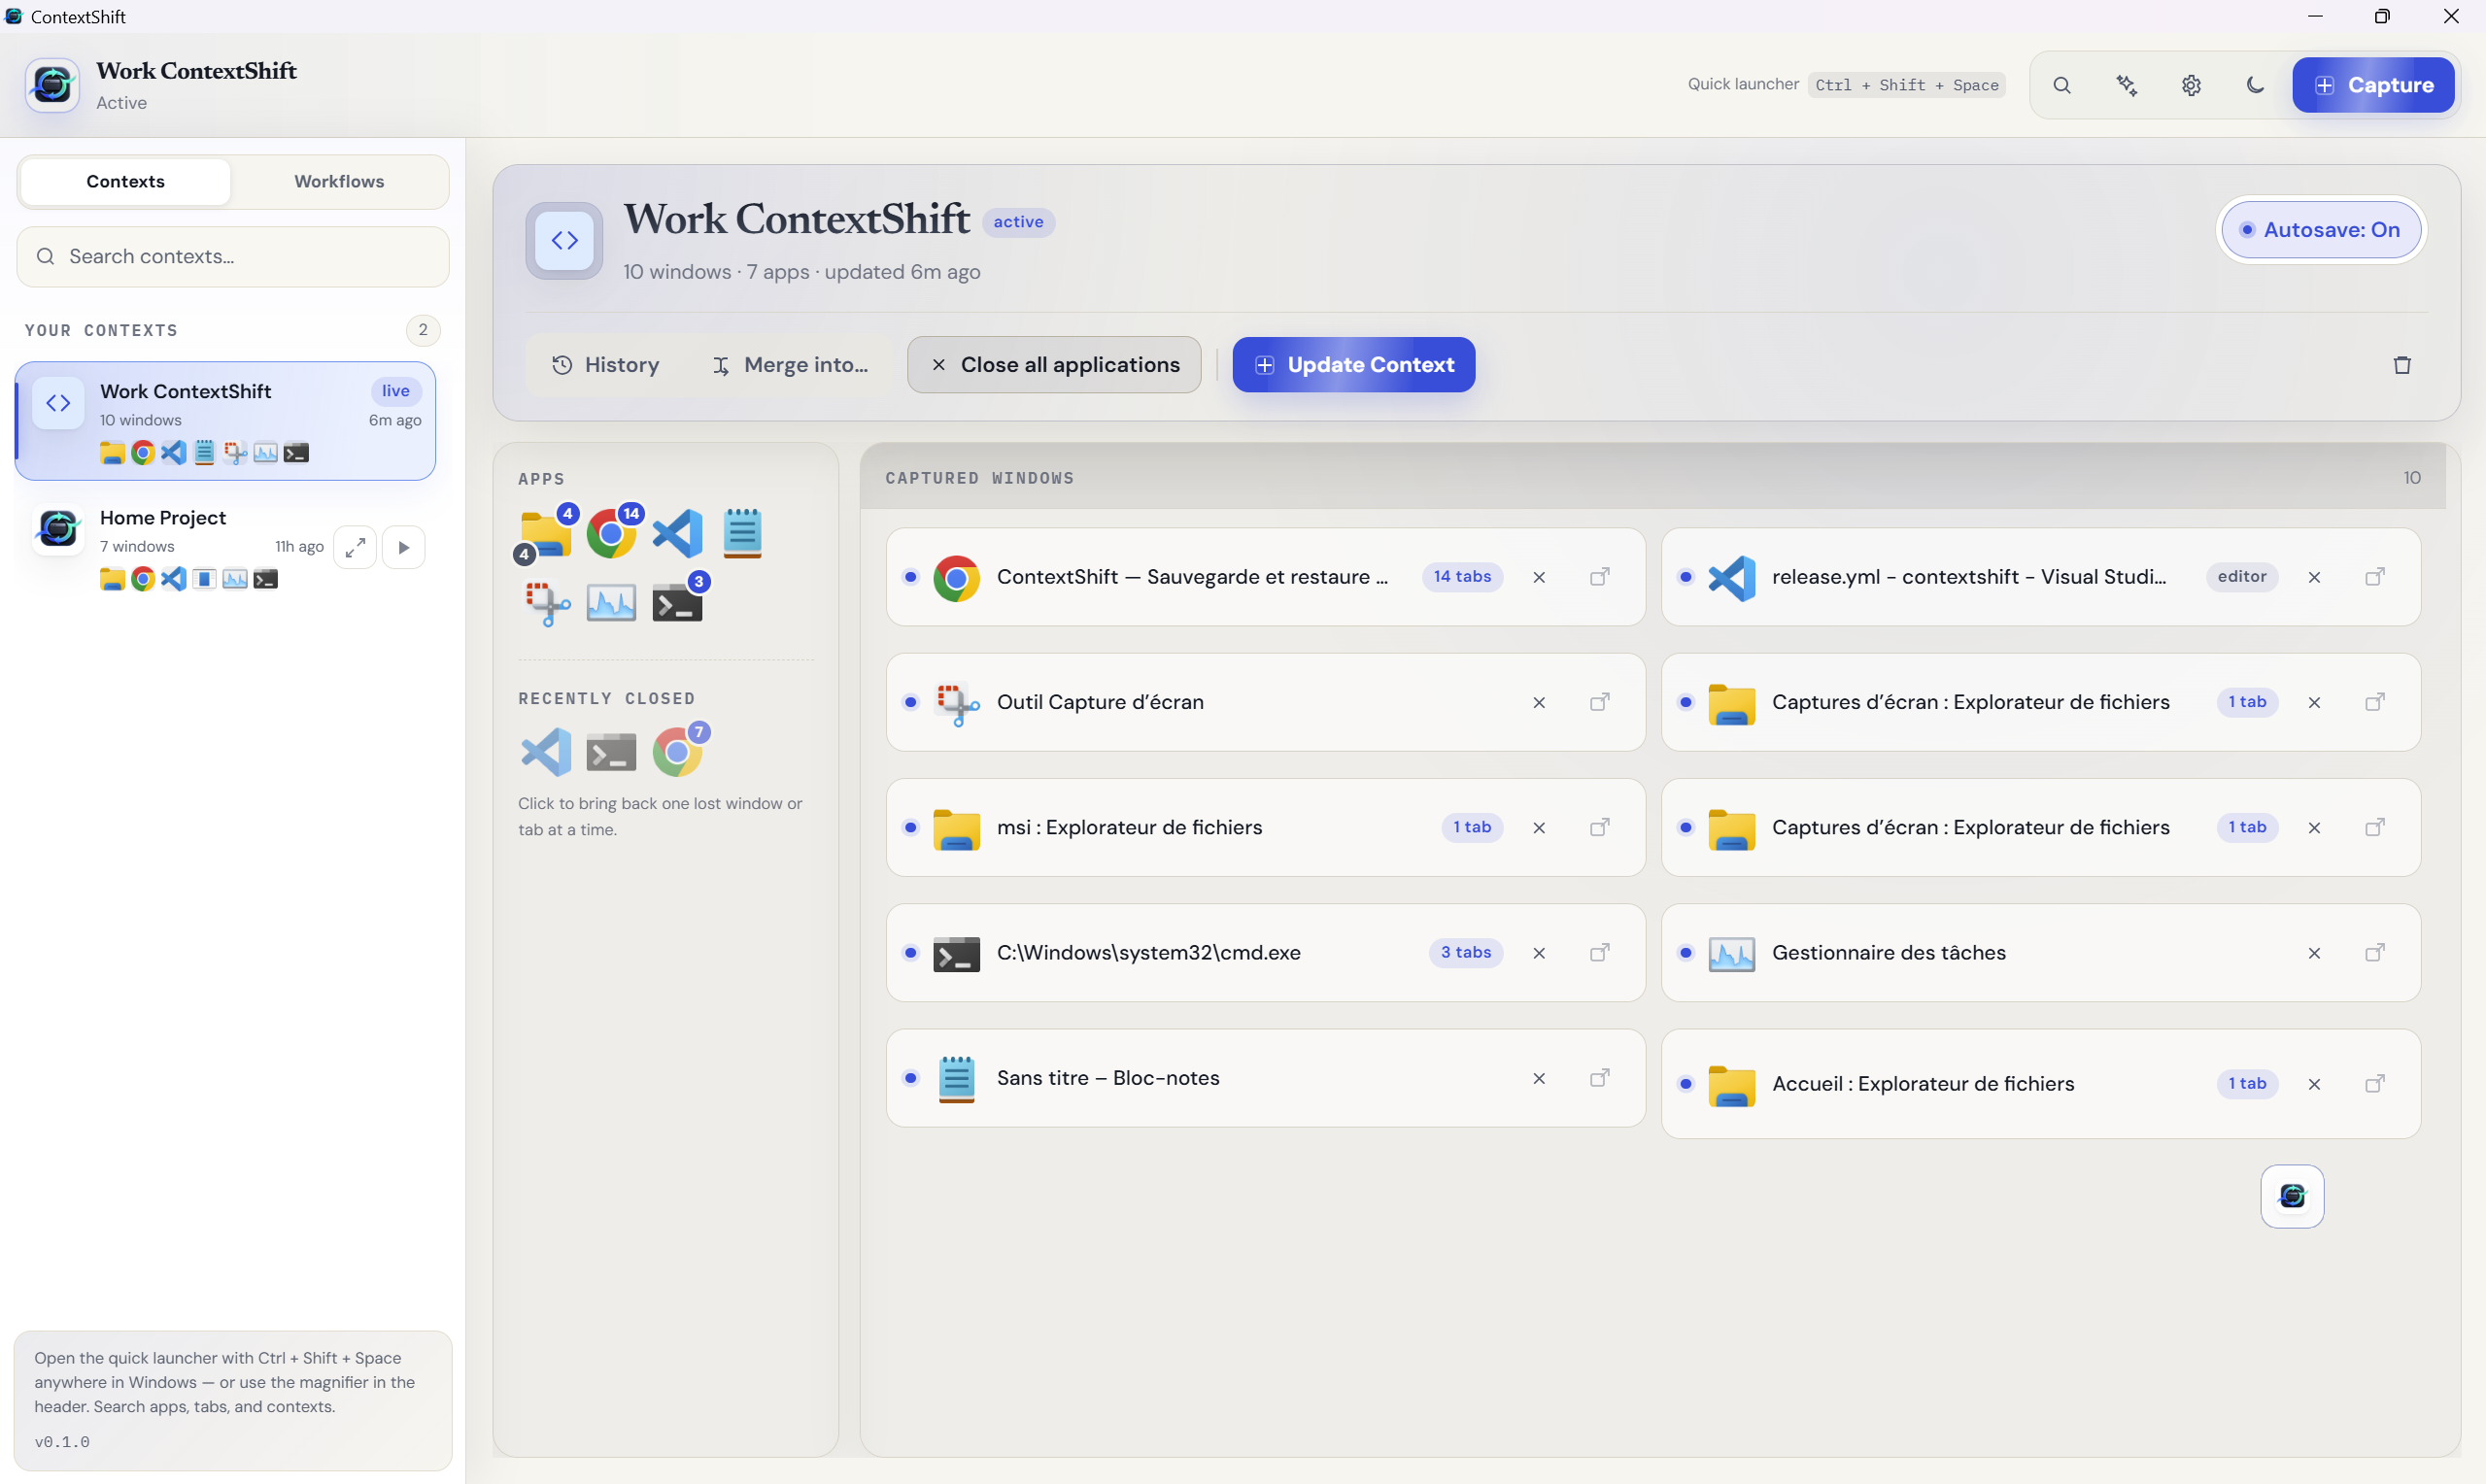This screenshot has height=1484, width=2486.
Task: Remove release.yml VS Code window
Action: point(2314,577)
